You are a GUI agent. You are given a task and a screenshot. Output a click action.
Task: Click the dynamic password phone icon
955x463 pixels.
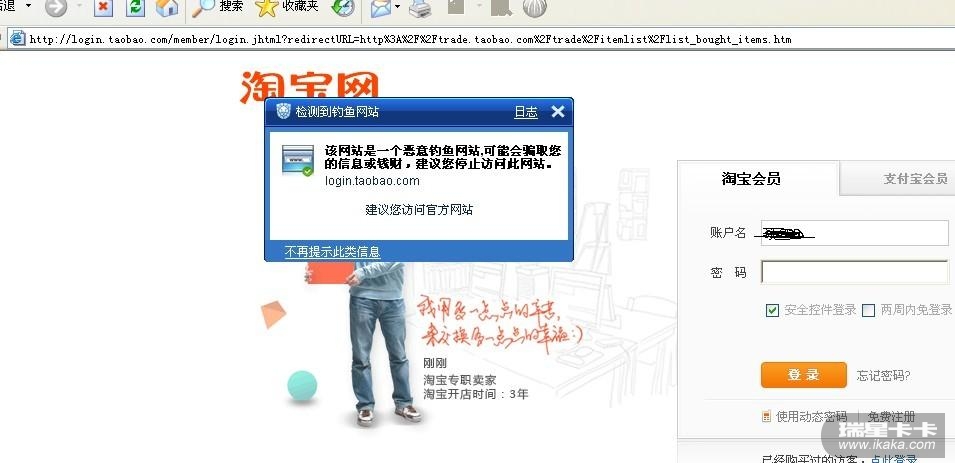766,417
